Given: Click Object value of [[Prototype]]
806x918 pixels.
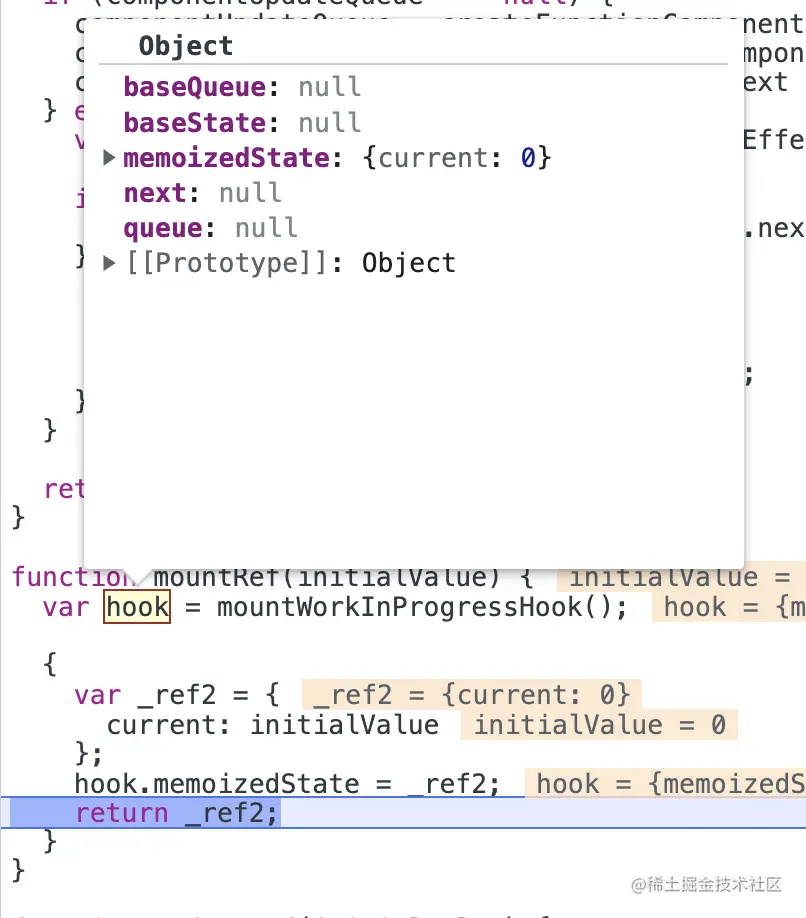Looking at the screenshot, I should click(409, 263).
